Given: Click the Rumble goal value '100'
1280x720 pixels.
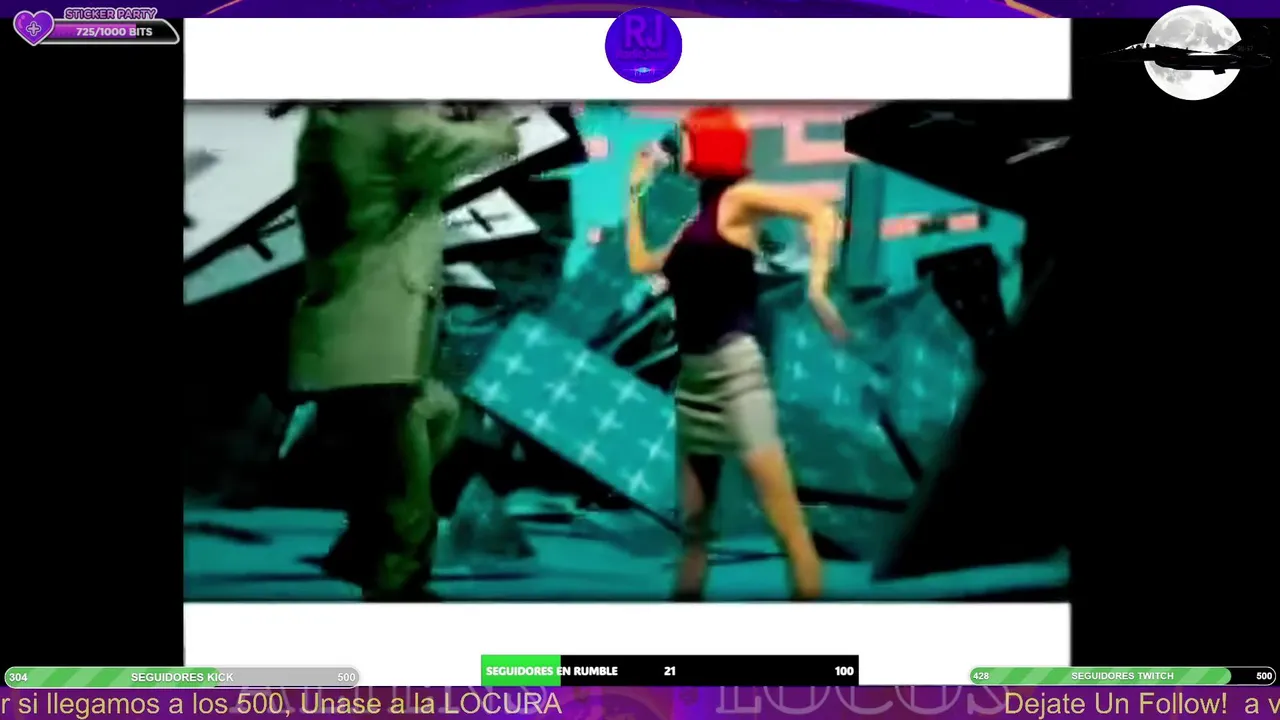Looking at the screenshot, I should pyautogui.click(x=844, y=671).
